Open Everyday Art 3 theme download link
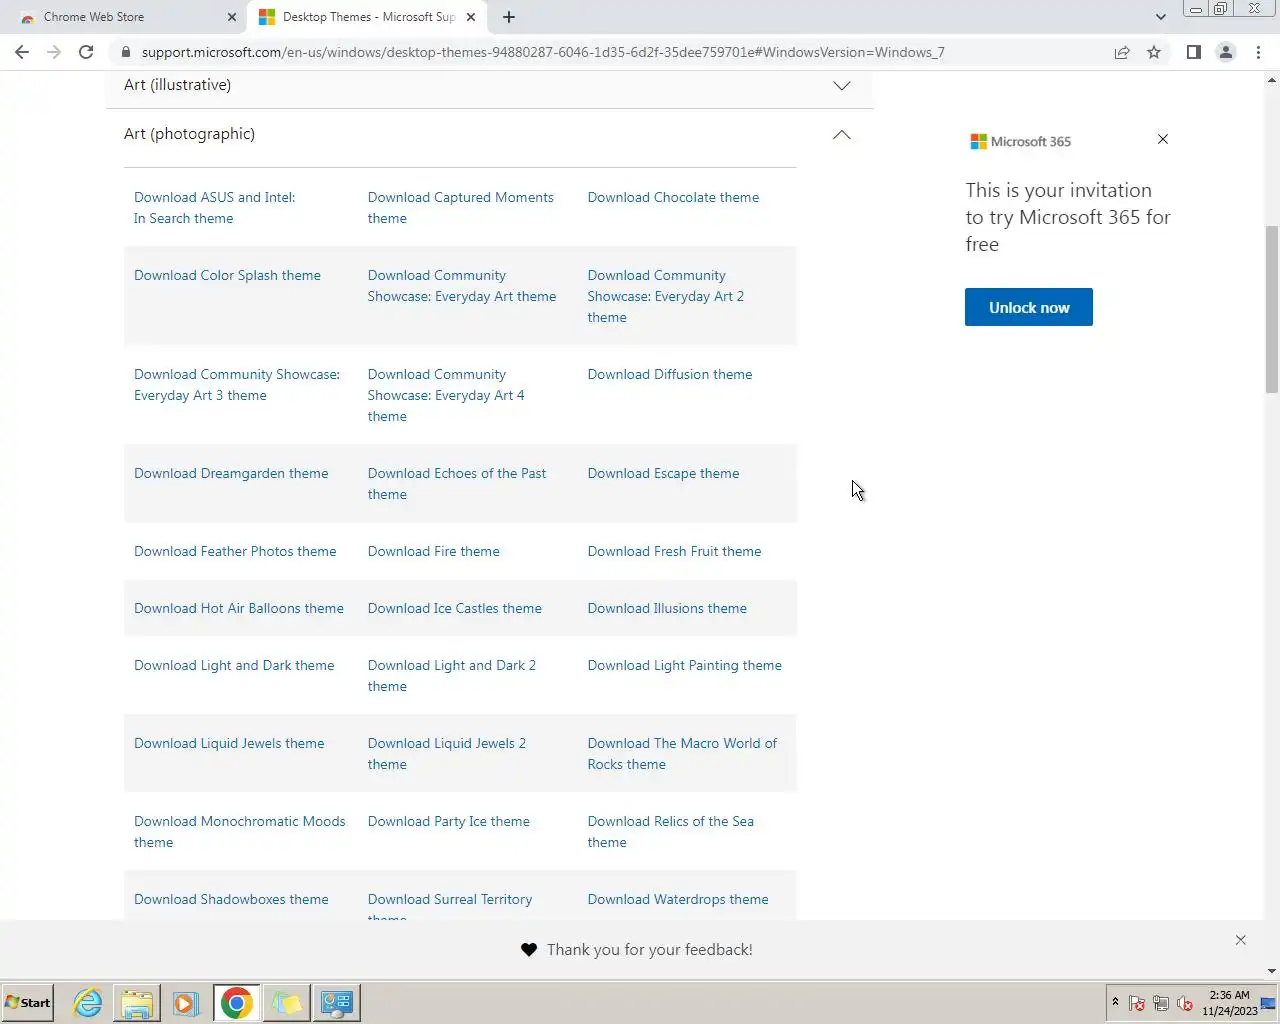The width and height of the screenshot is (1280, 1024). pyautogui.click(x=237, y=385)
